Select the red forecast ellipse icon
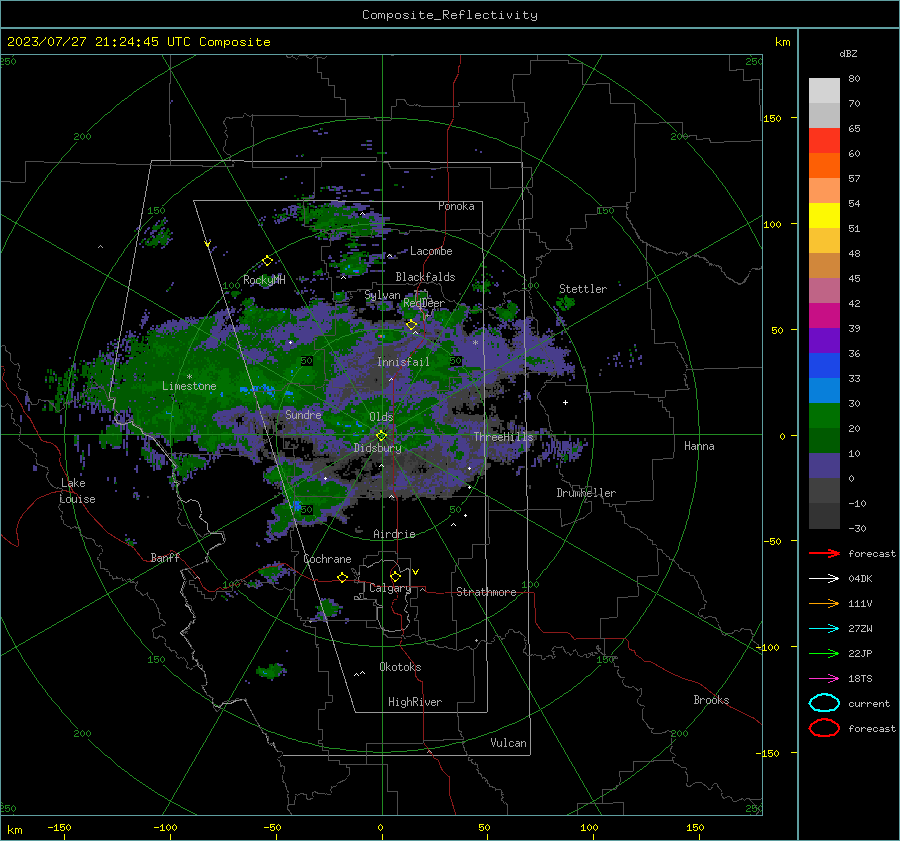The image size is (900, 841). tap(824, 728)
